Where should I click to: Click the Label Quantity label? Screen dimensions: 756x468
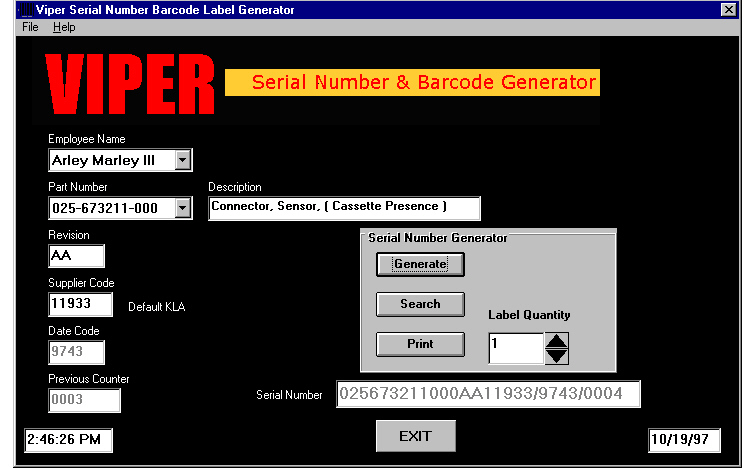529,315
